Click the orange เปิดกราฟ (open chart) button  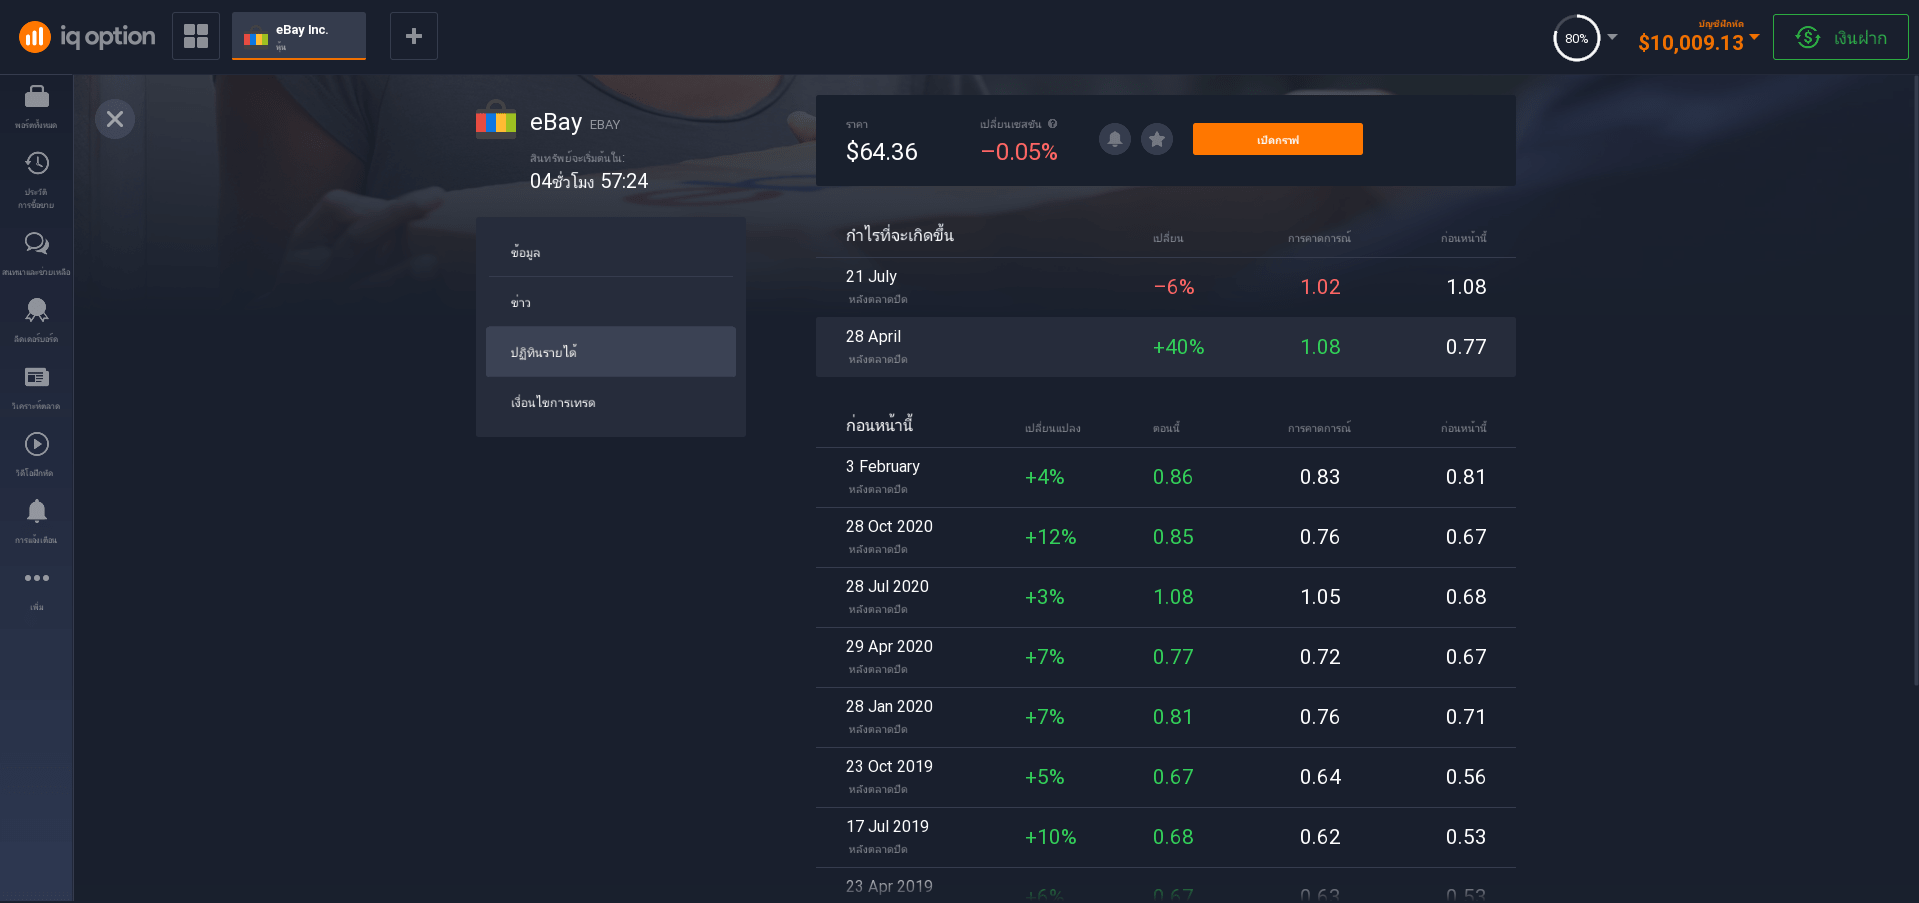pyautogui.click(x=1277, y=139)
